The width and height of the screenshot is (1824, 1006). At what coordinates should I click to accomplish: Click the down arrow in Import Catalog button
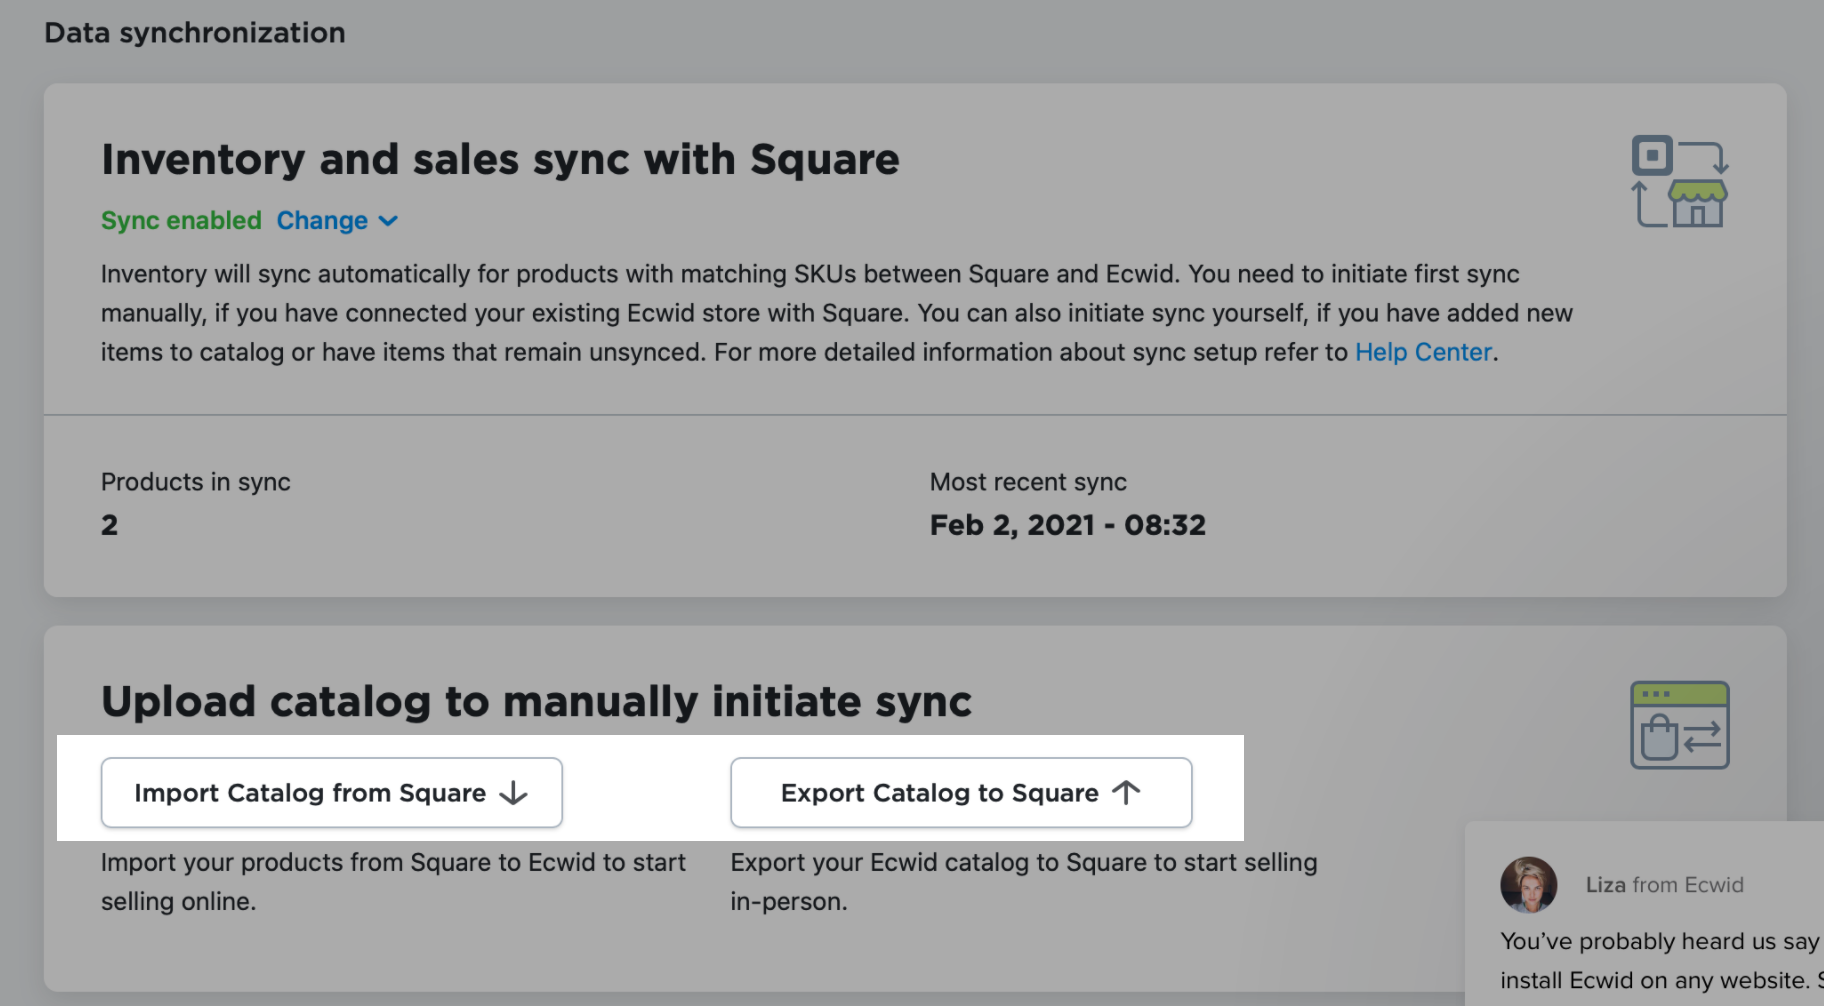513,793
